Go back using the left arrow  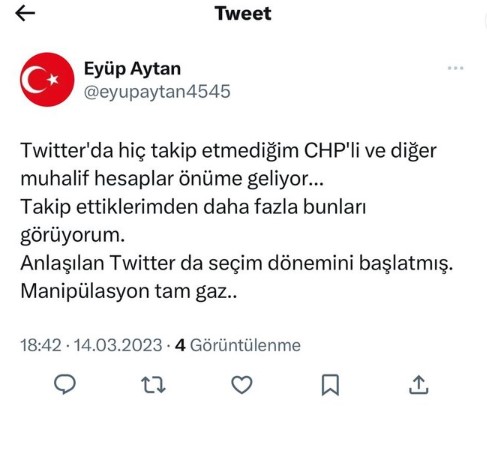(x=25, y=14)
